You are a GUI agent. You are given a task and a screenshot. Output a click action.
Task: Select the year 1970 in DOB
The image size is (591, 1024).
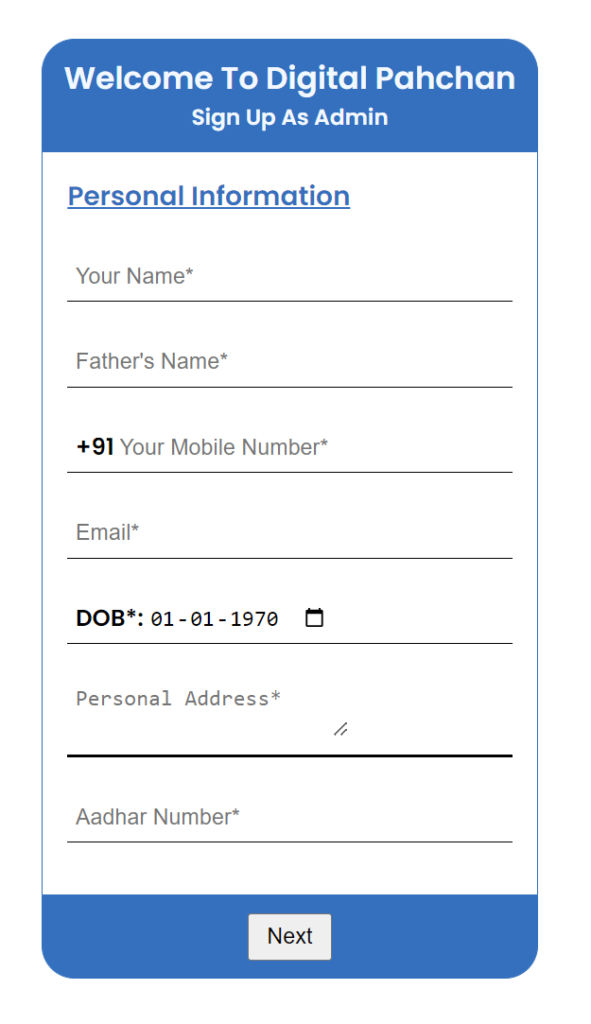point(255,618)
